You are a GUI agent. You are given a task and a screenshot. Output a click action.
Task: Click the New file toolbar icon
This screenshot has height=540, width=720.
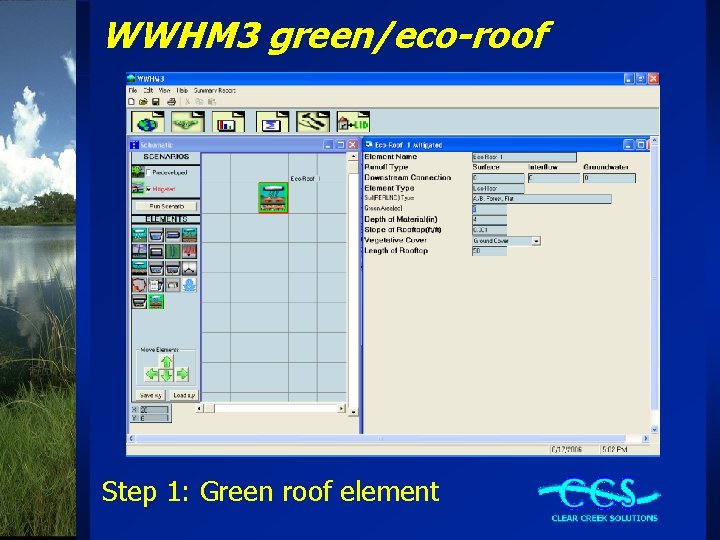tap(132, 102)
